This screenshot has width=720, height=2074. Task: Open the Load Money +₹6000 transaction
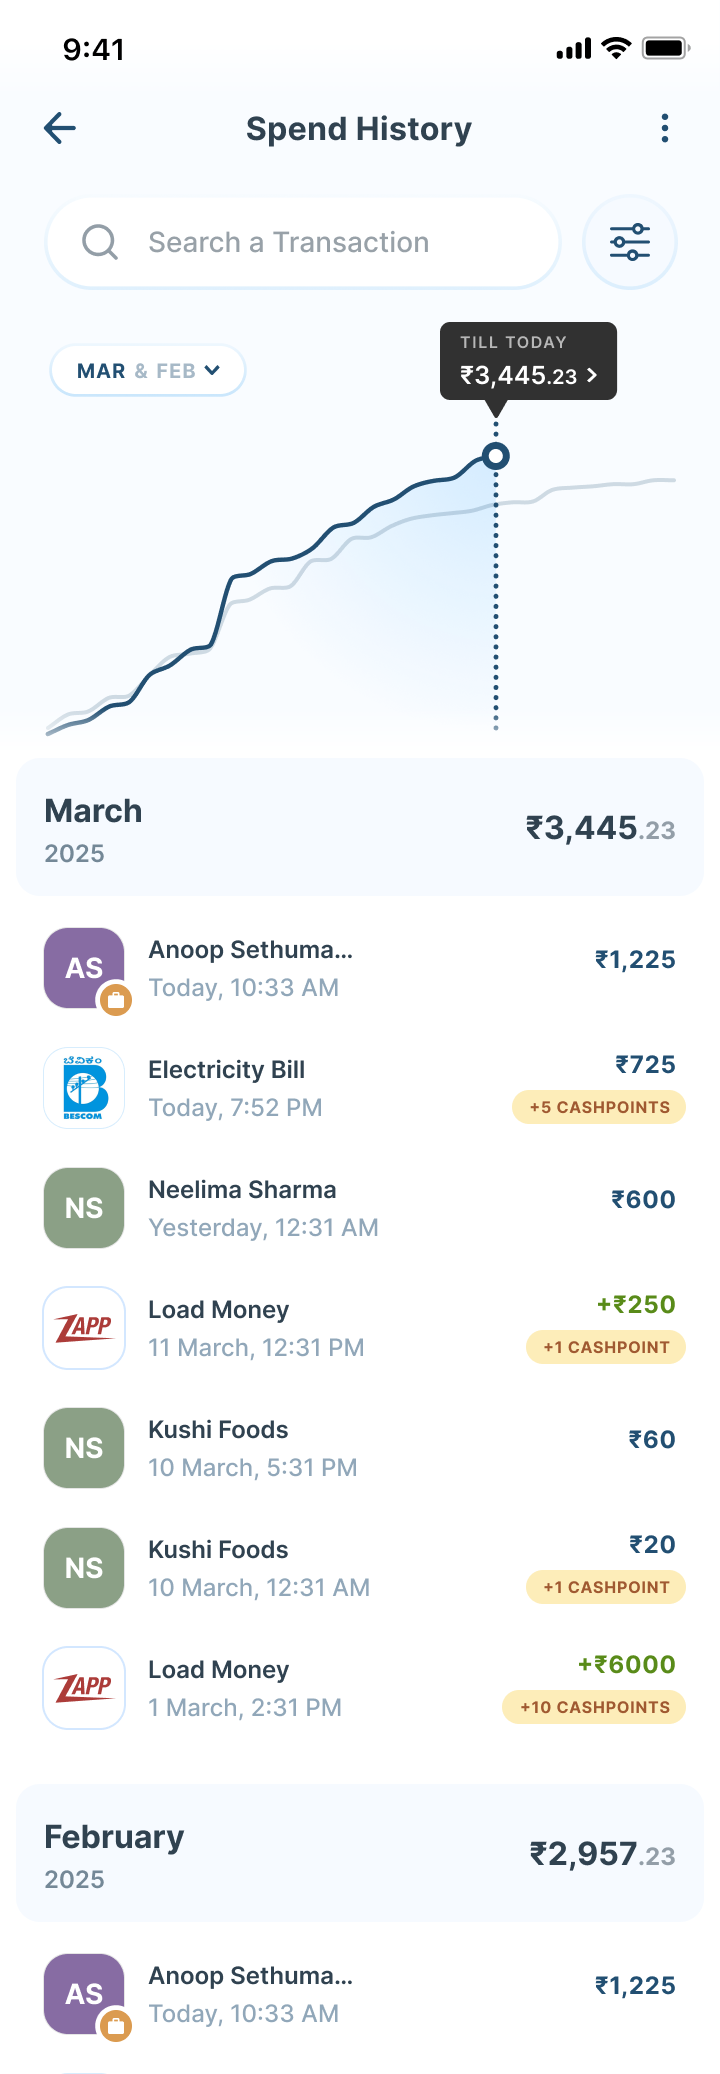click(360, 1688)
